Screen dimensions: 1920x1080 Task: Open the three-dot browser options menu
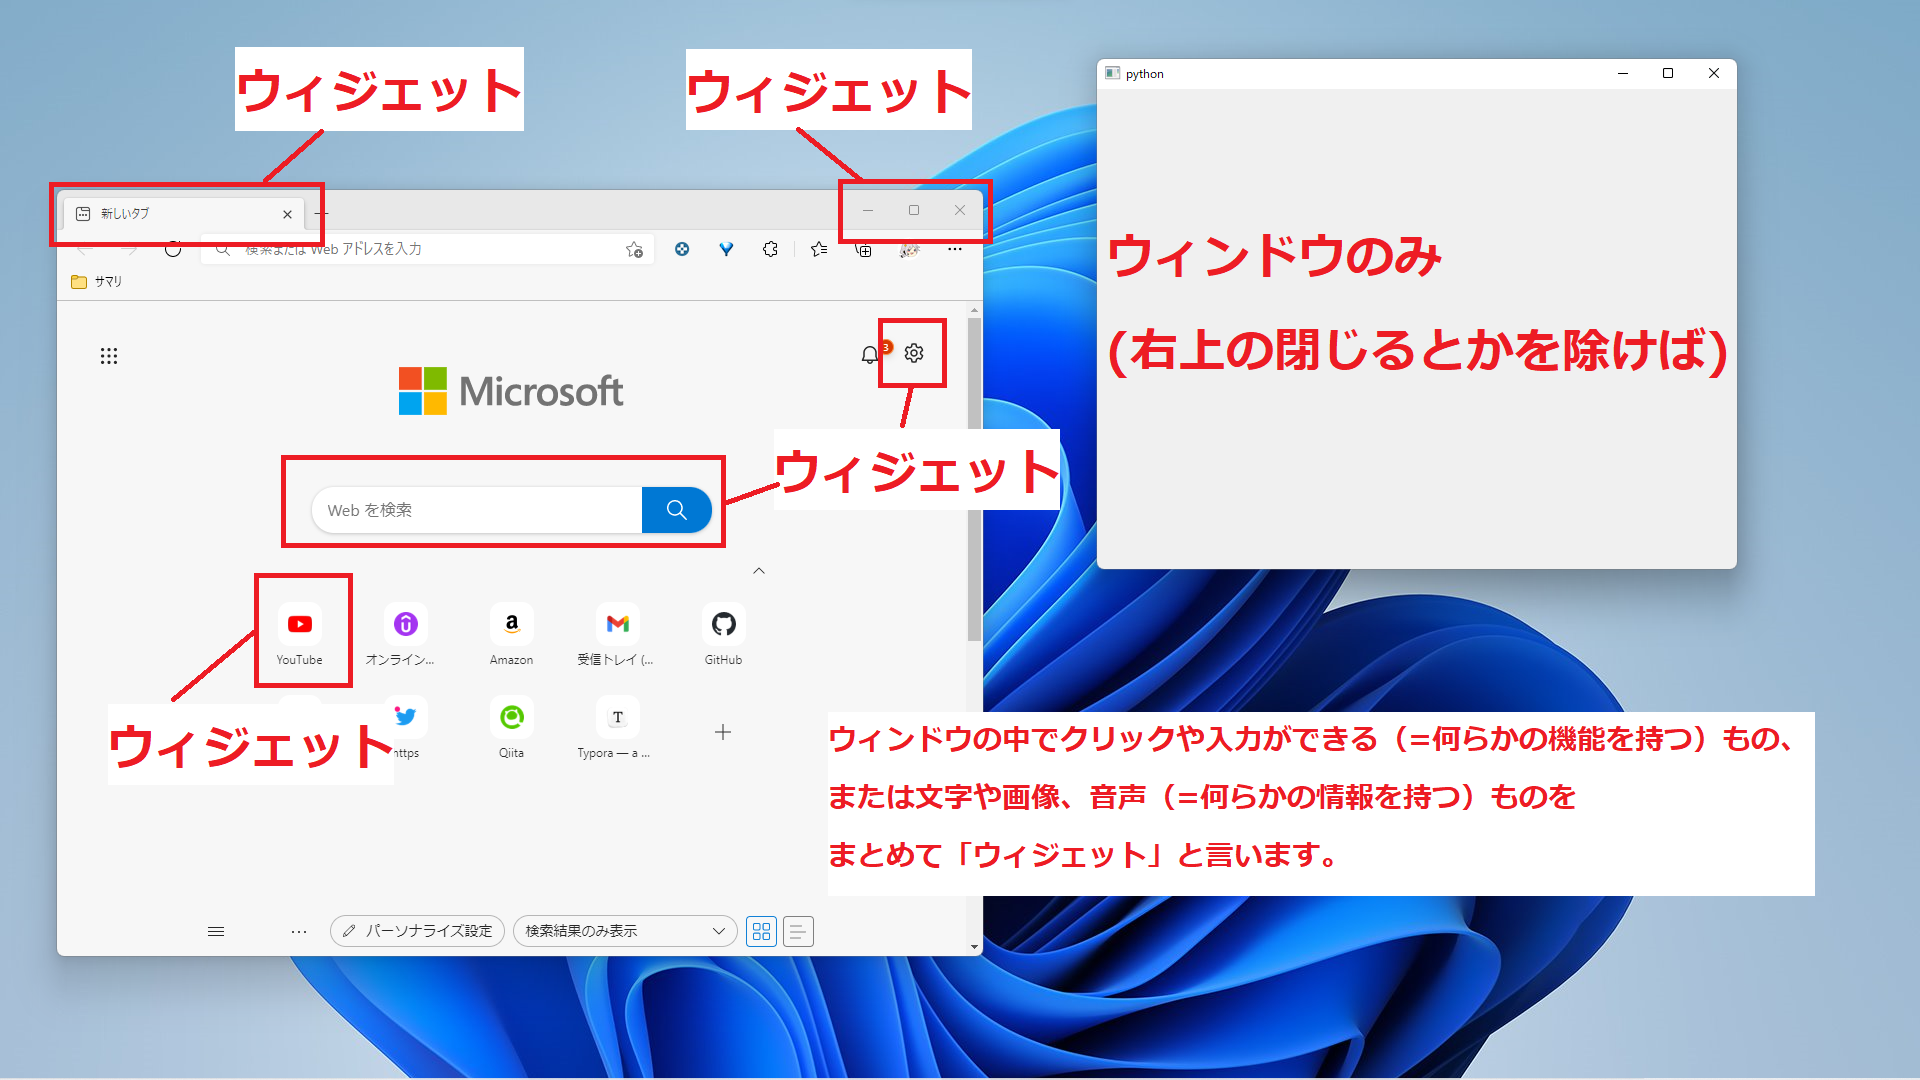pyautogui.click(x=954, y=249)
